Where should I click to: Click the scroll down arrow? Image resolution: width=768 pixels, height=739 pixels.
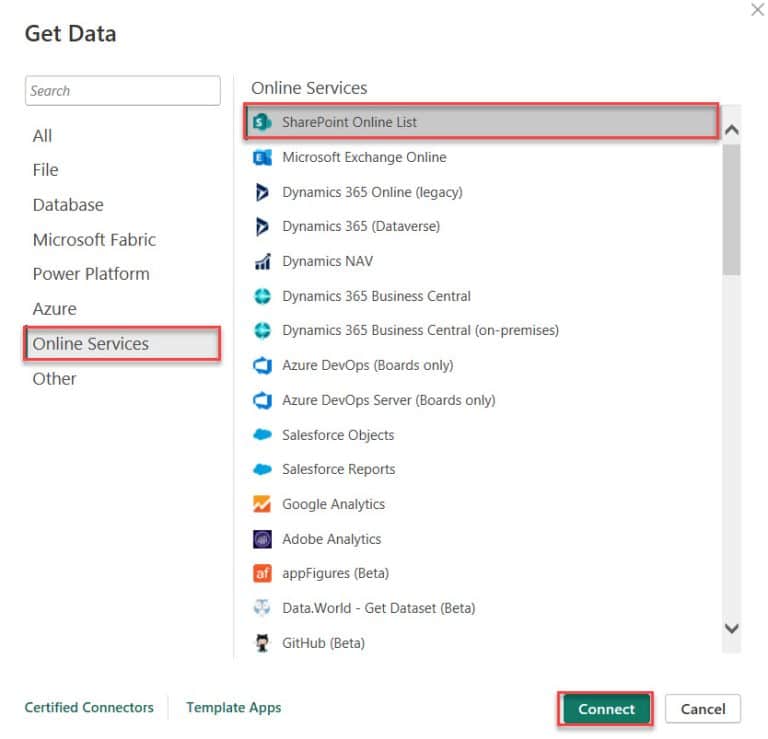[x=732, y=628]
